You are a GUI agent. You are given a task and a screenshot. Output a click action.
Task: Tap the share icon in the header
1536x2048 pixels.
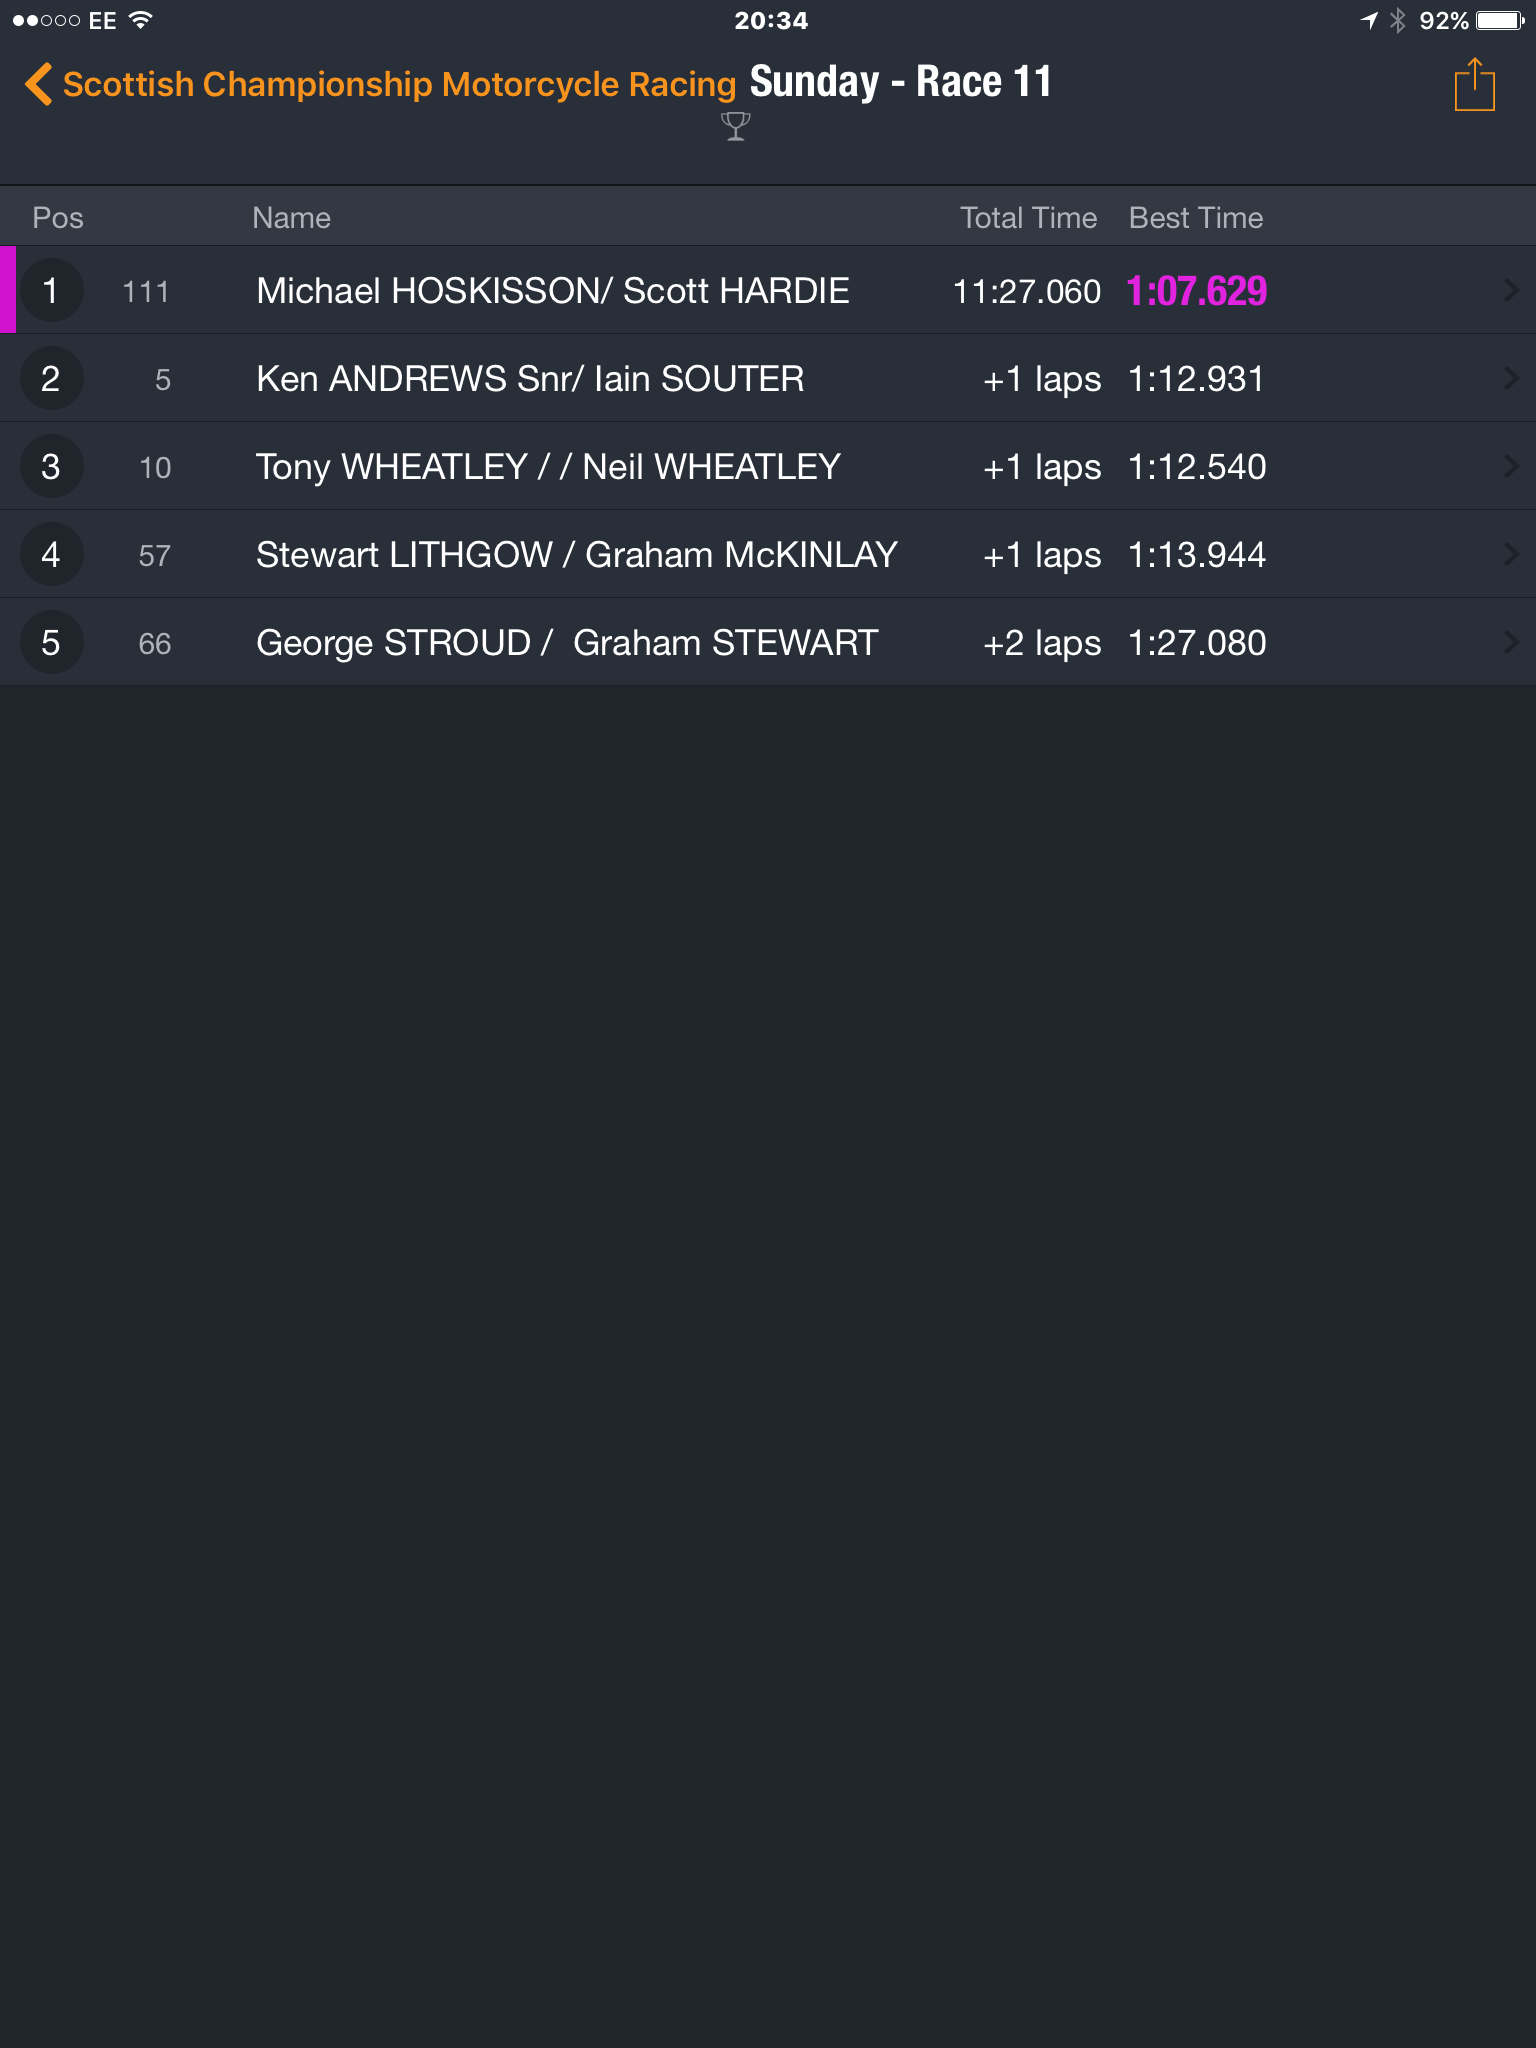(x=1474, y=85)
